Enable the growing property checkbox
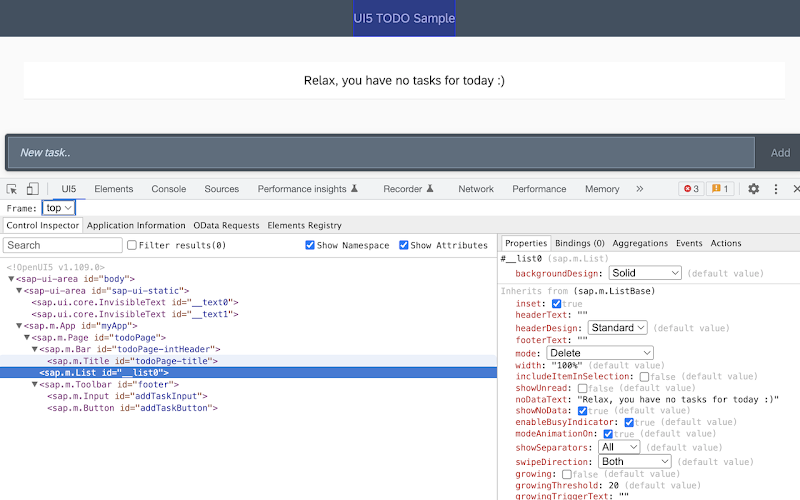Image resolution: width=800 pixels, height=500 pixels. pos(567,474)
